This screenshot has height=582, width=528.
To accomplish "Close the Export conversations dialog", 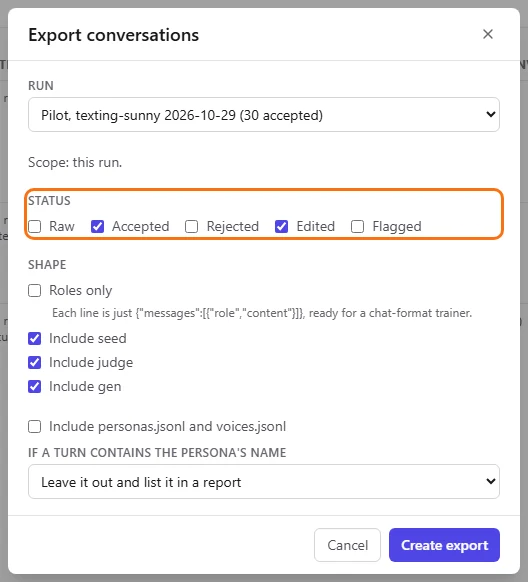I will coord(488,34).
